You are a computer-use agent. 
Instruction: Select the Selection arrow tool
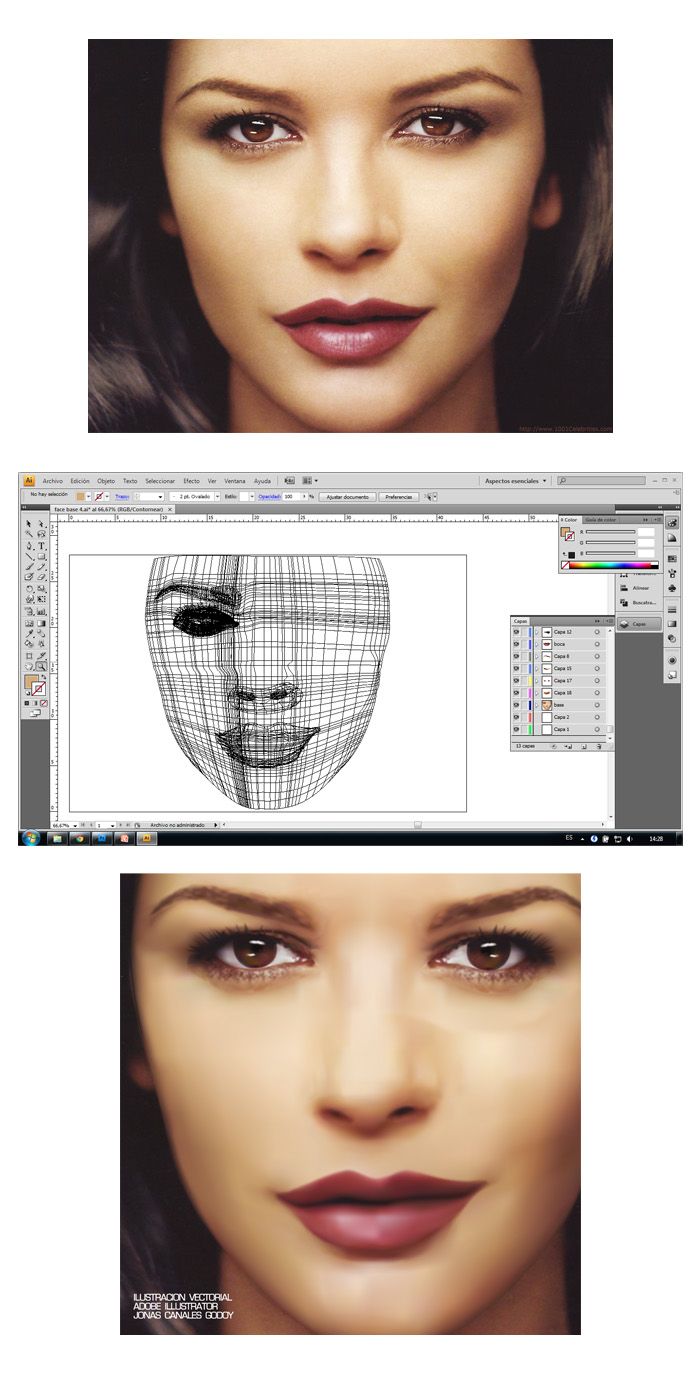[x=28, y=523]
